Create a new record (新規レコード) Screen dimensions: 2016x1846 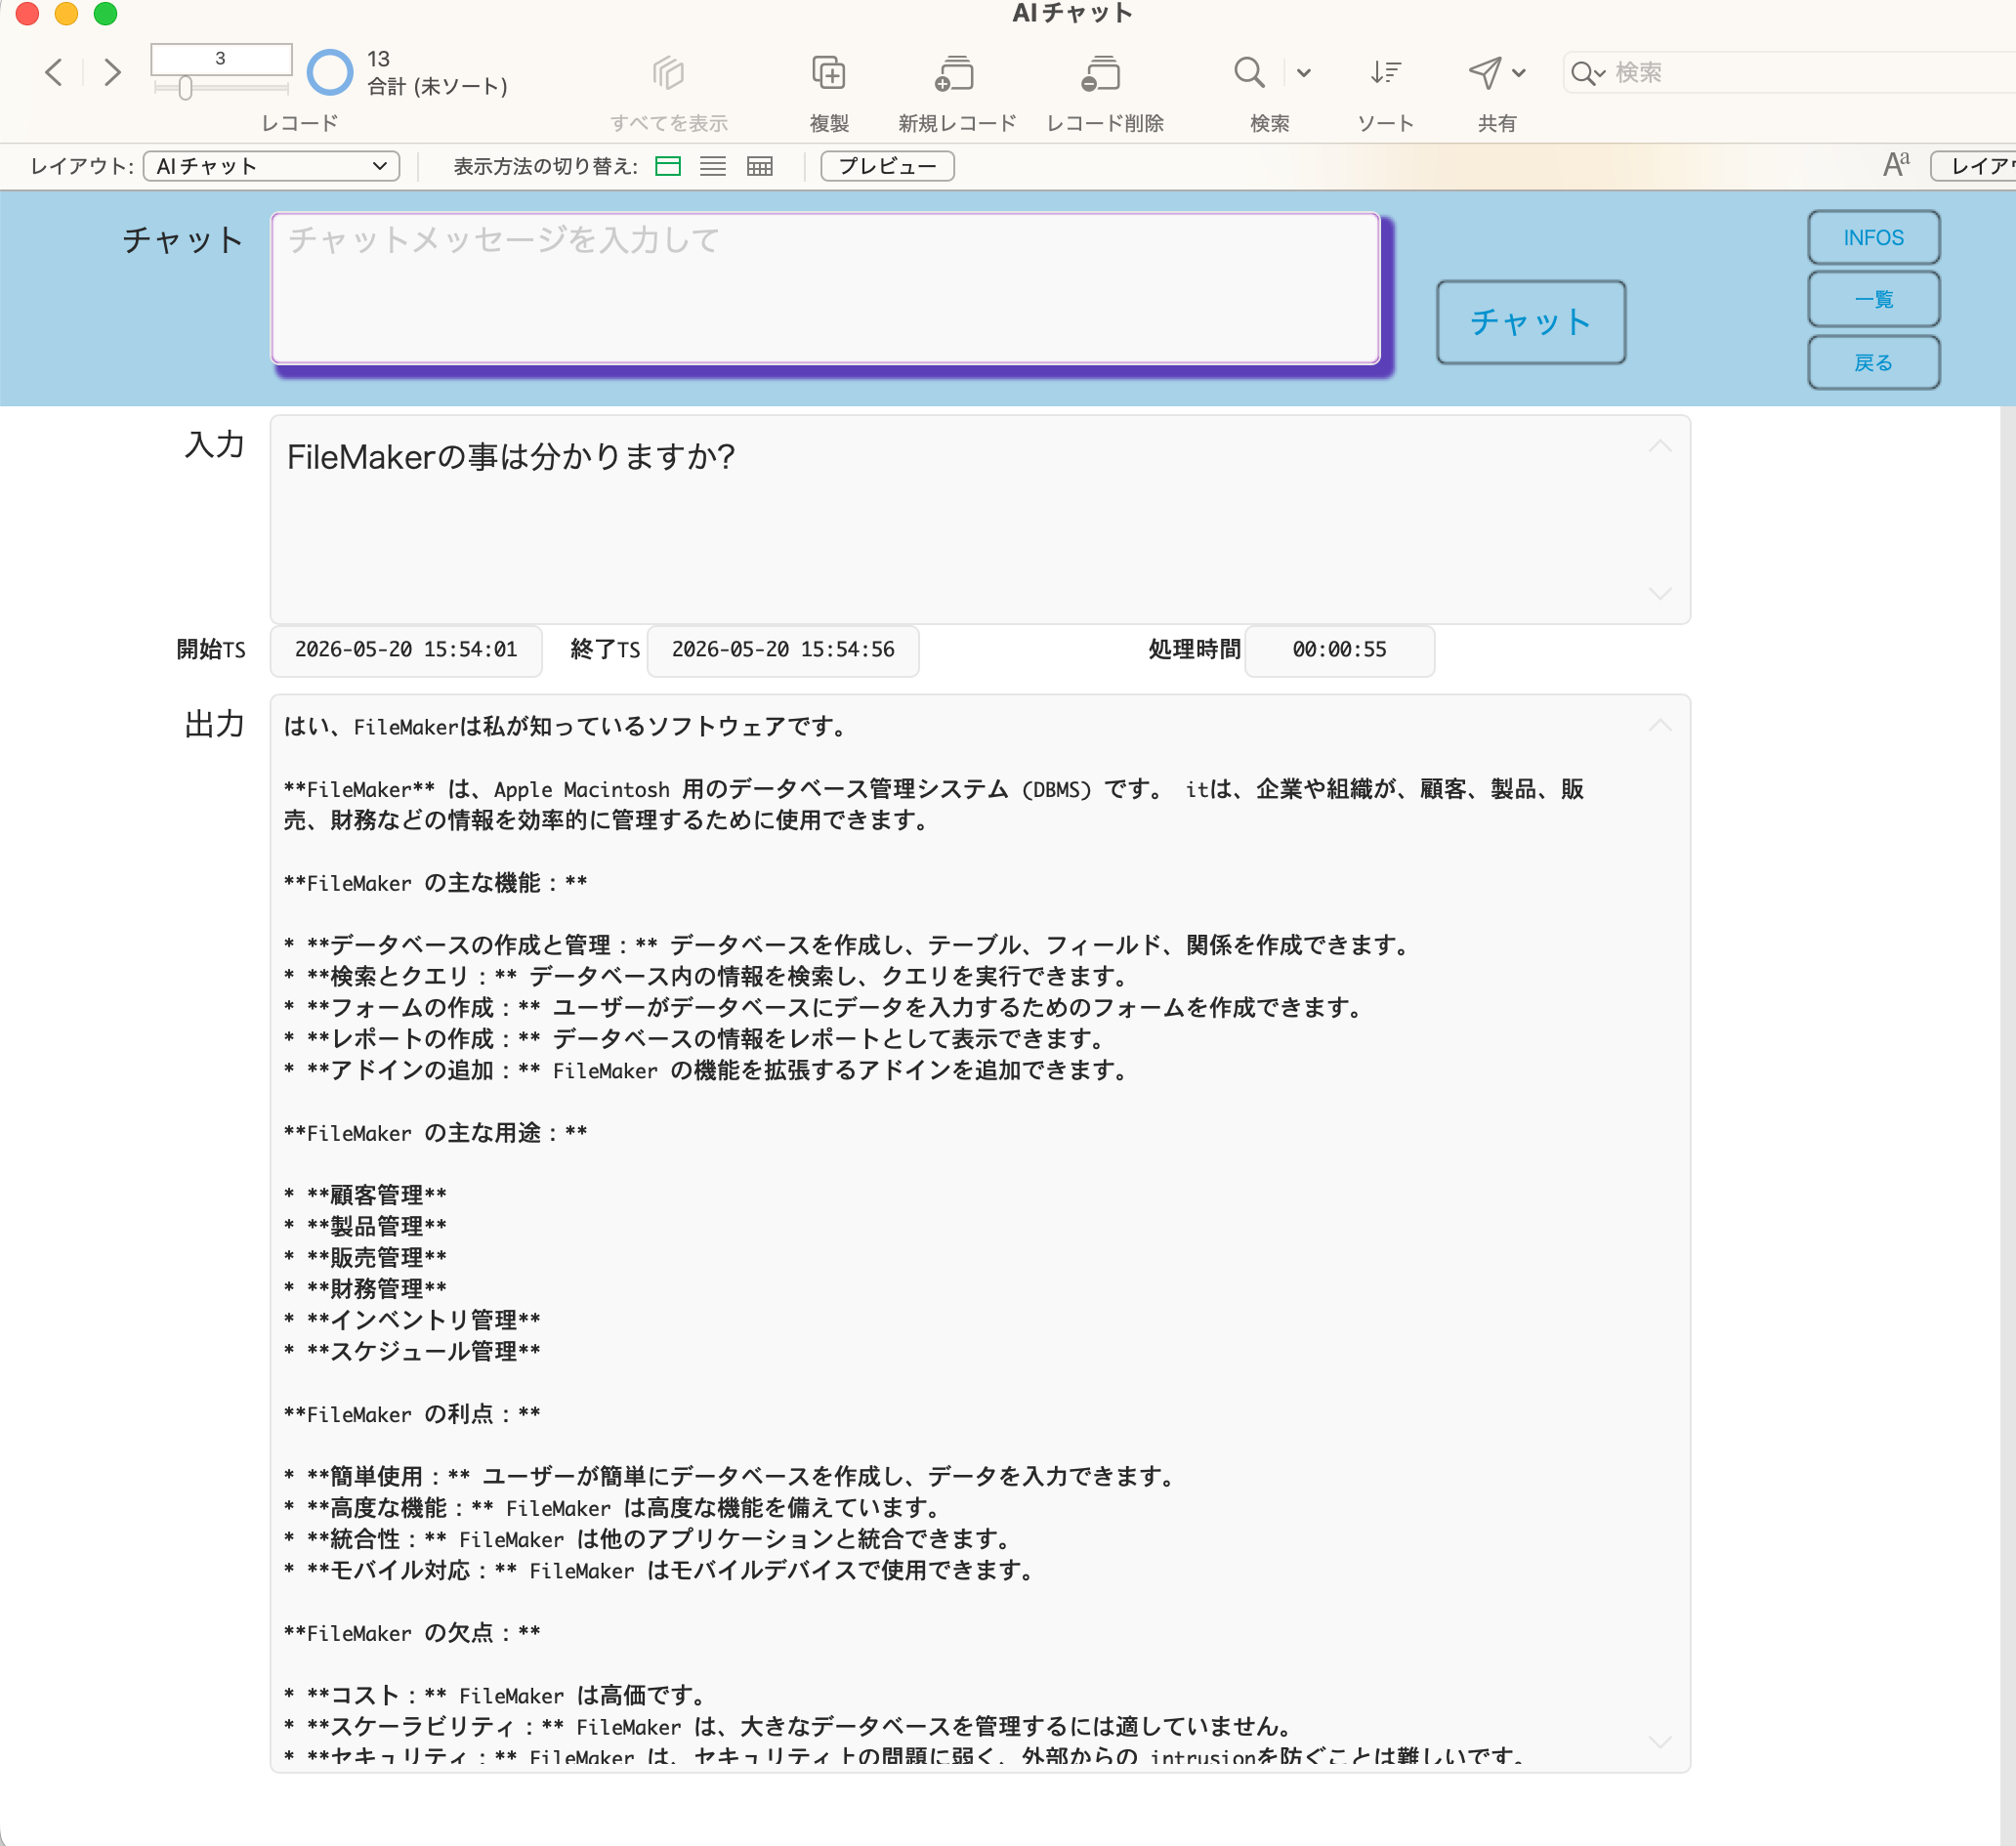point(955,72)
